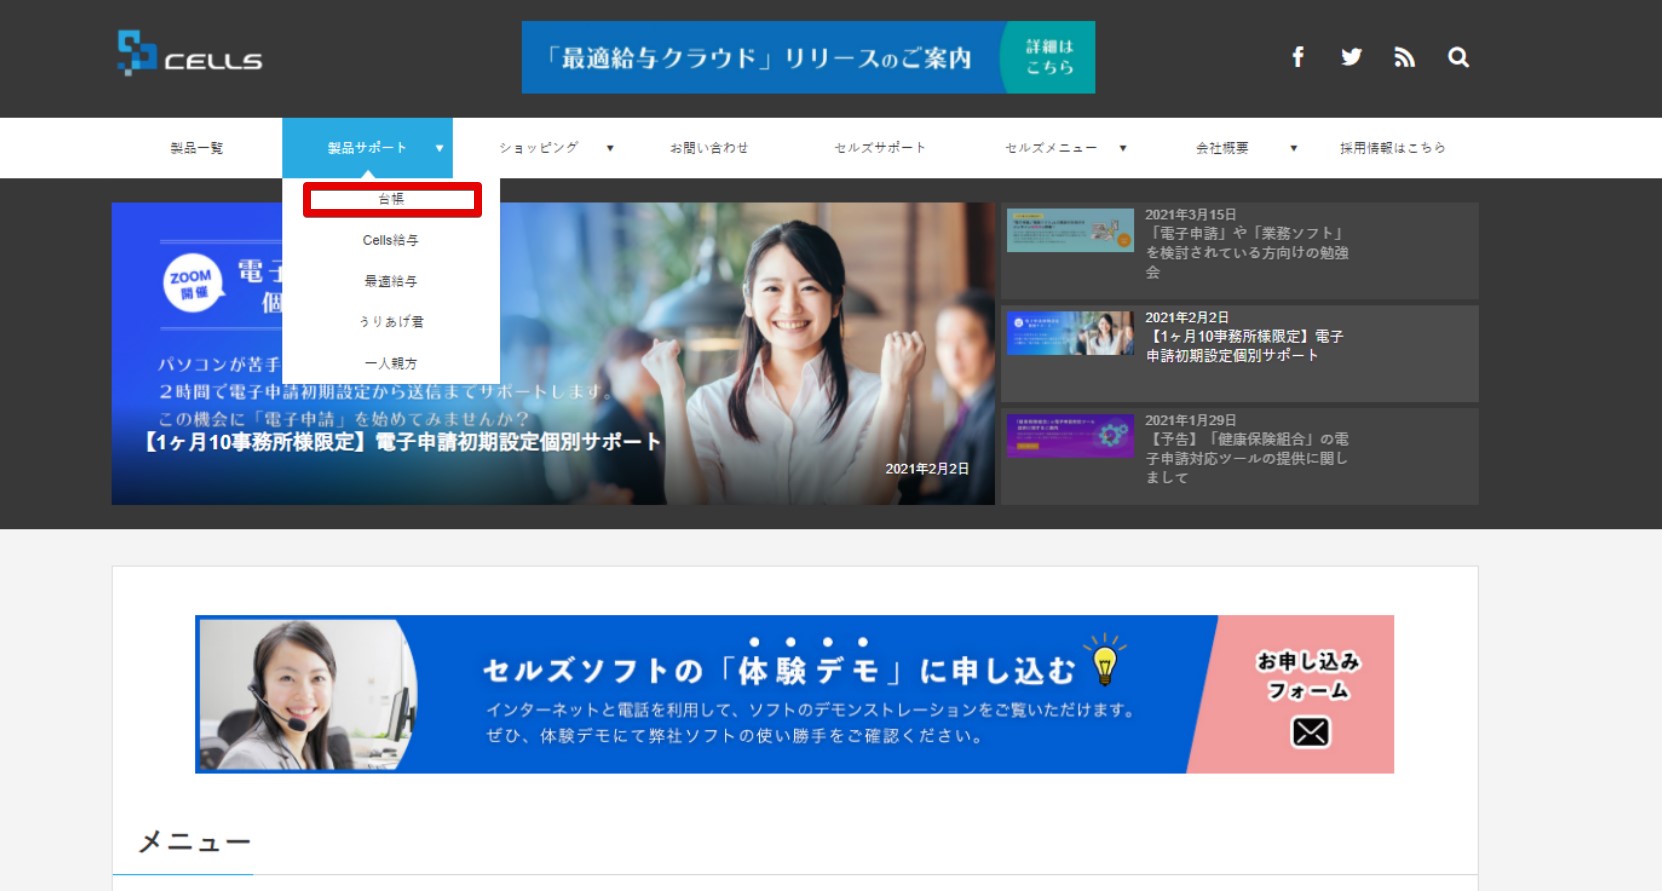This screenshot has height=891, width=1662.
Task: Read the 業務ソフト勉強会 article
Action: click(x=1247, y=253)
